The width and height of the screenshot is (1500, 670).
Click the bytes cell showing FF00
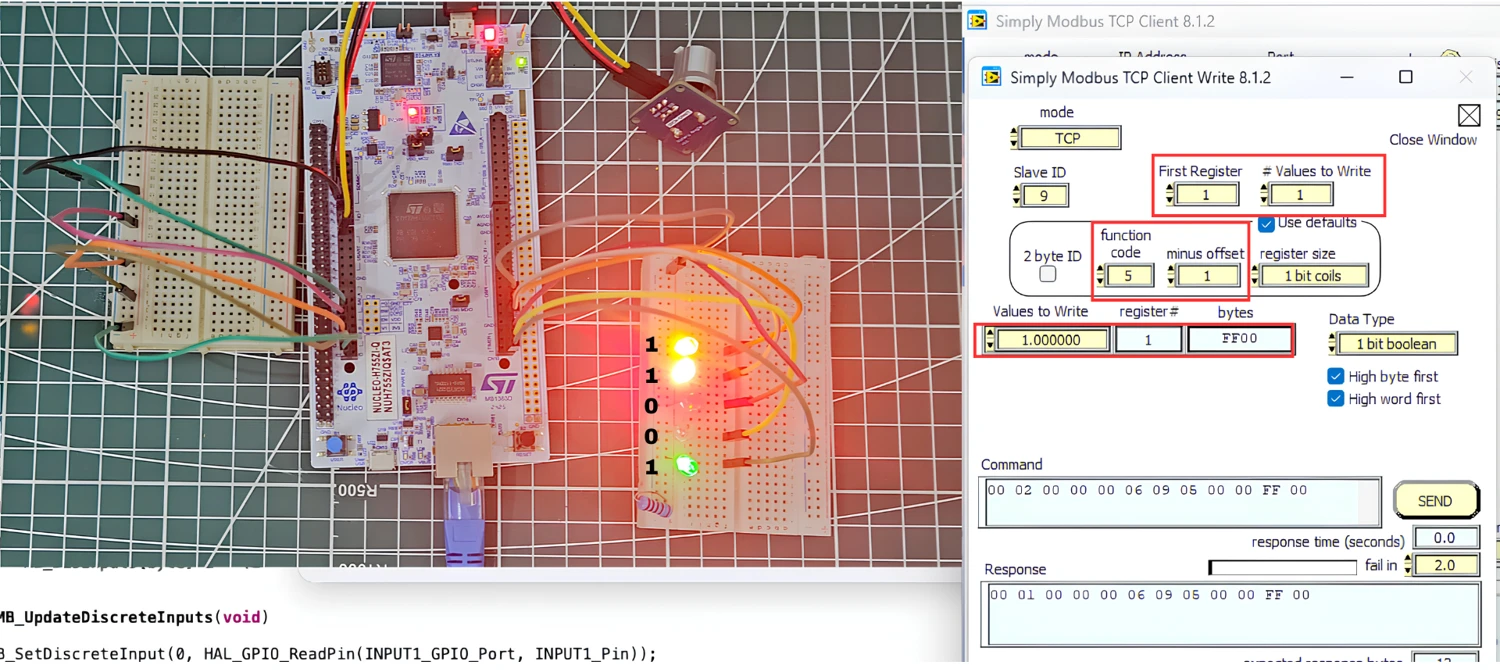pyautogui.click(x=1239, y=339)
